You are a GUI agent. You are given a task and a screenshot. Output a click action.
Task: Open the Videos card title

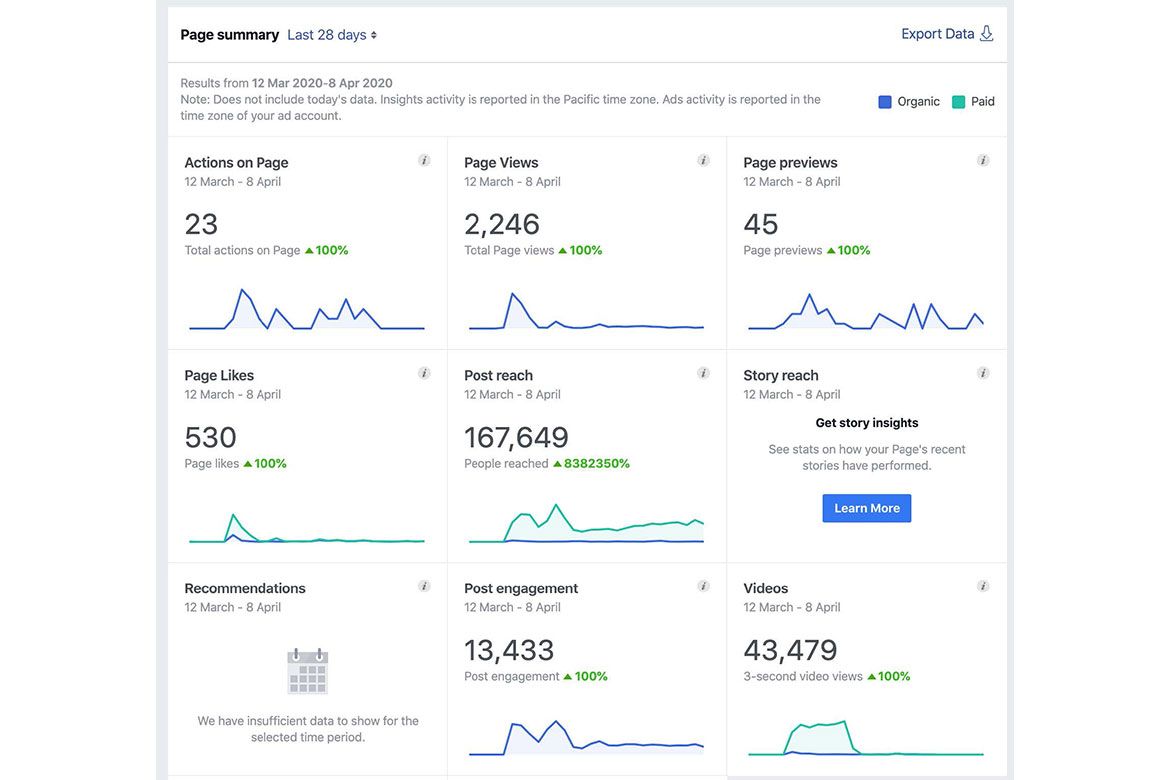coord(766,588)
